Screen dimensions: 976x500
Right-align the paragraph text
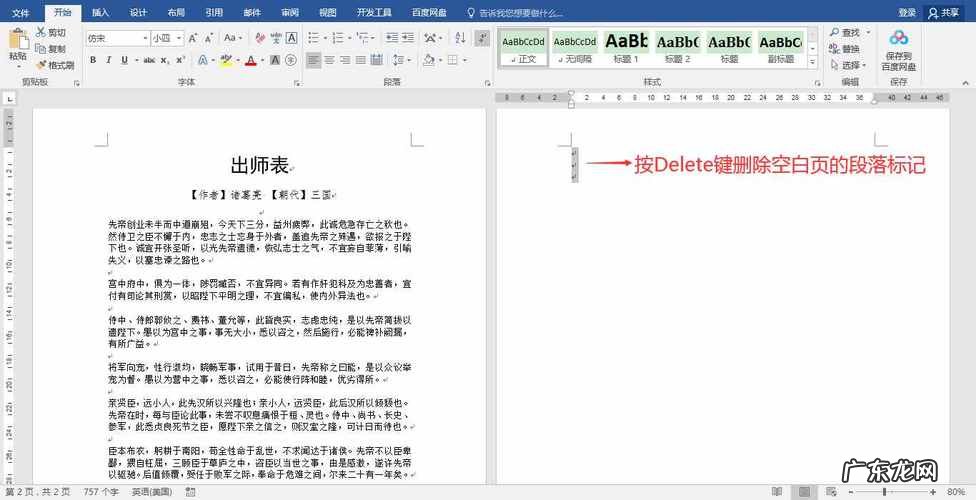click(x=345, y=60)
